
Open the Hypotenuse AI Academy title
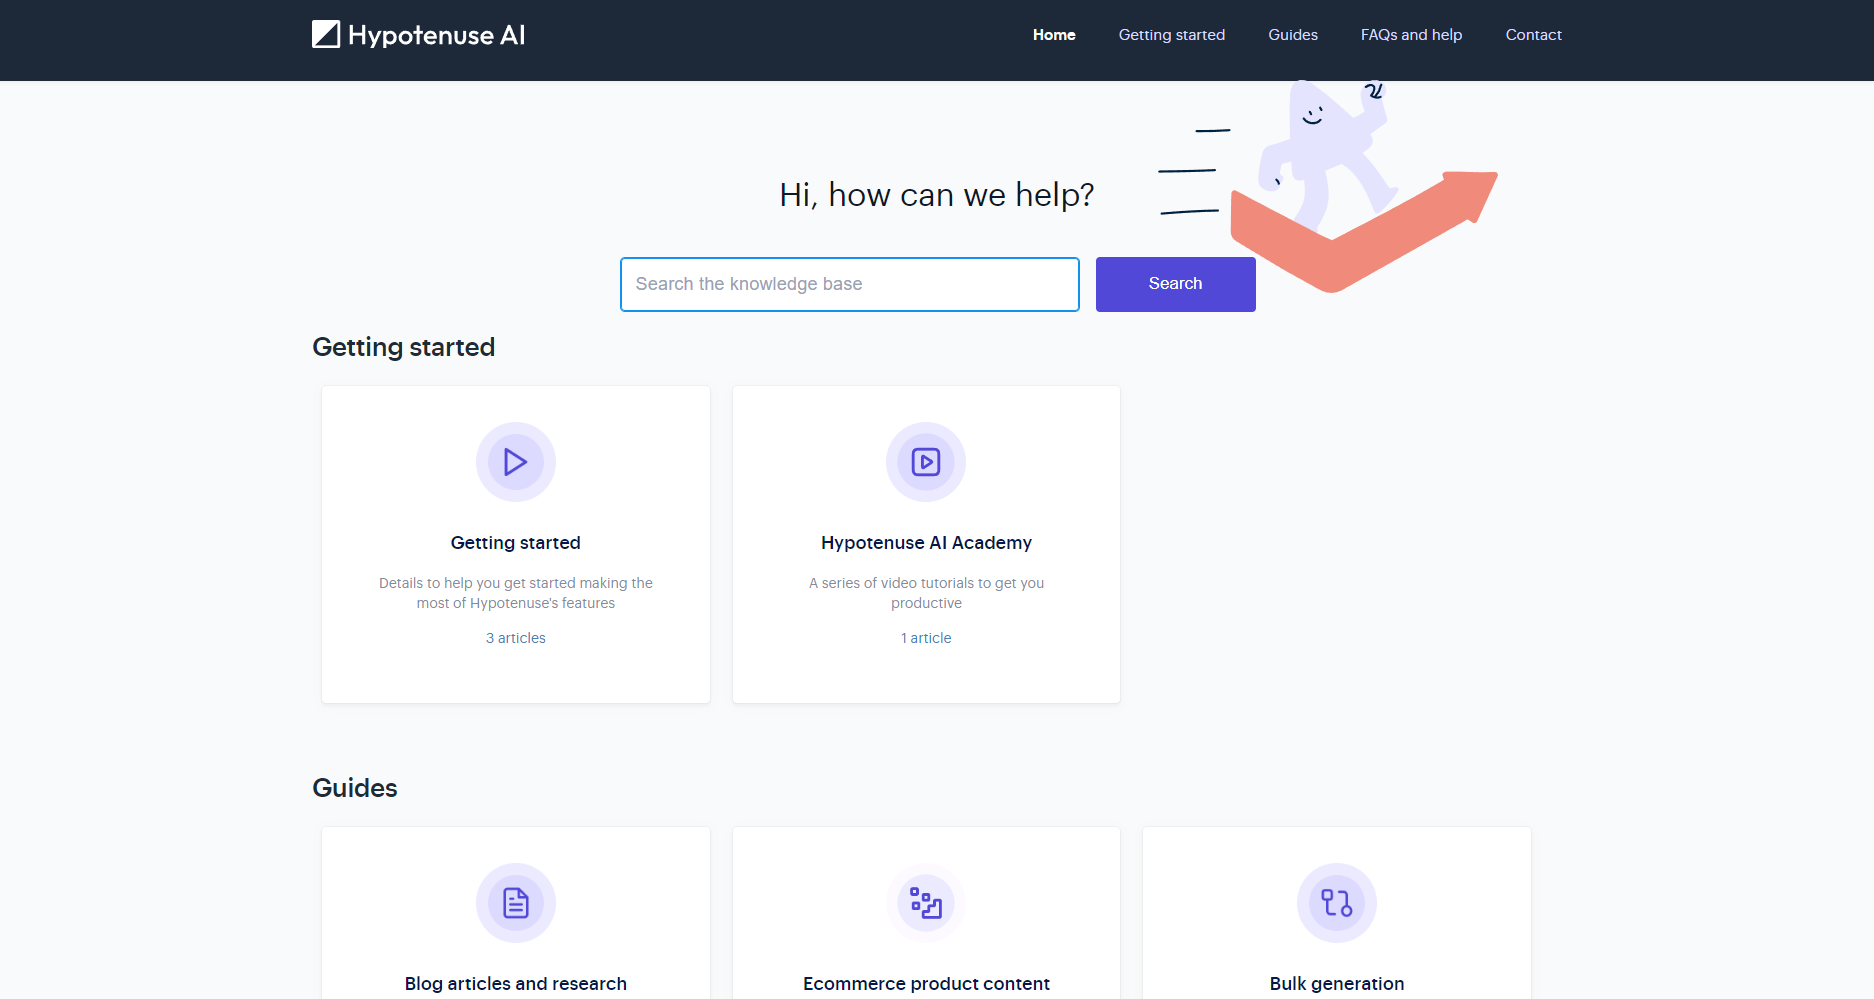tap(926, 543)
